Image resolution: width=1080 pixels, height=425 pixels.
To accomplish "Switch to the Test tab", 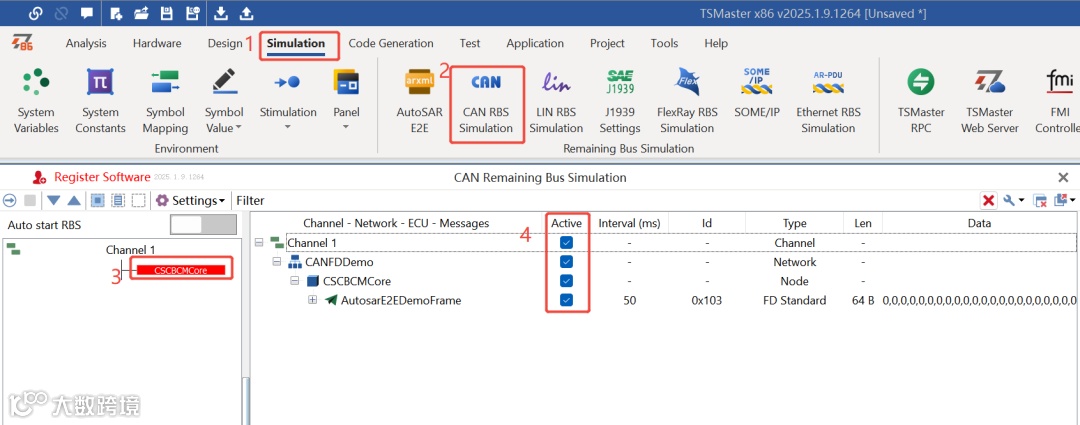I will pyautogui.click(x=470, y=43).
